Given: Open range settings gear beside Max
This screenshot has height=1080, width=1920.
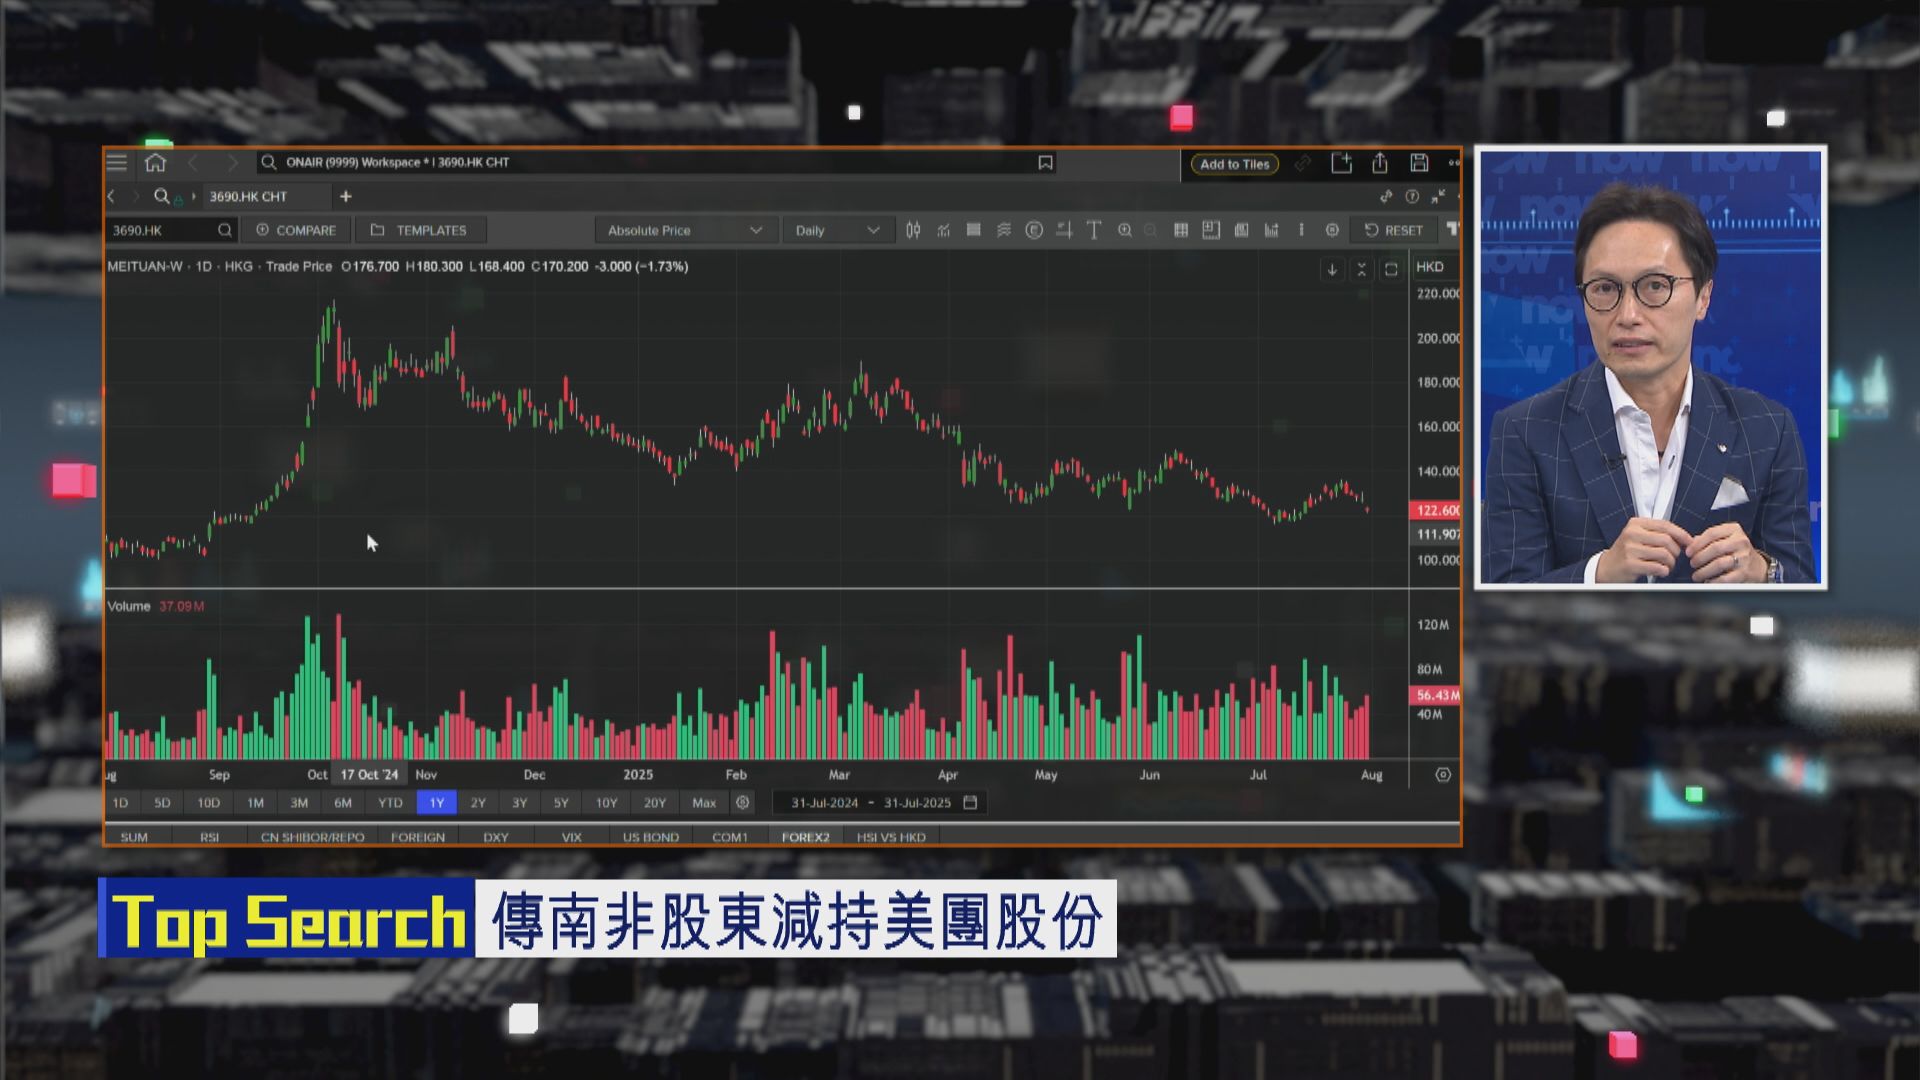Looking at the screenshot, I should pyautogui.click(x=742, y=802).
